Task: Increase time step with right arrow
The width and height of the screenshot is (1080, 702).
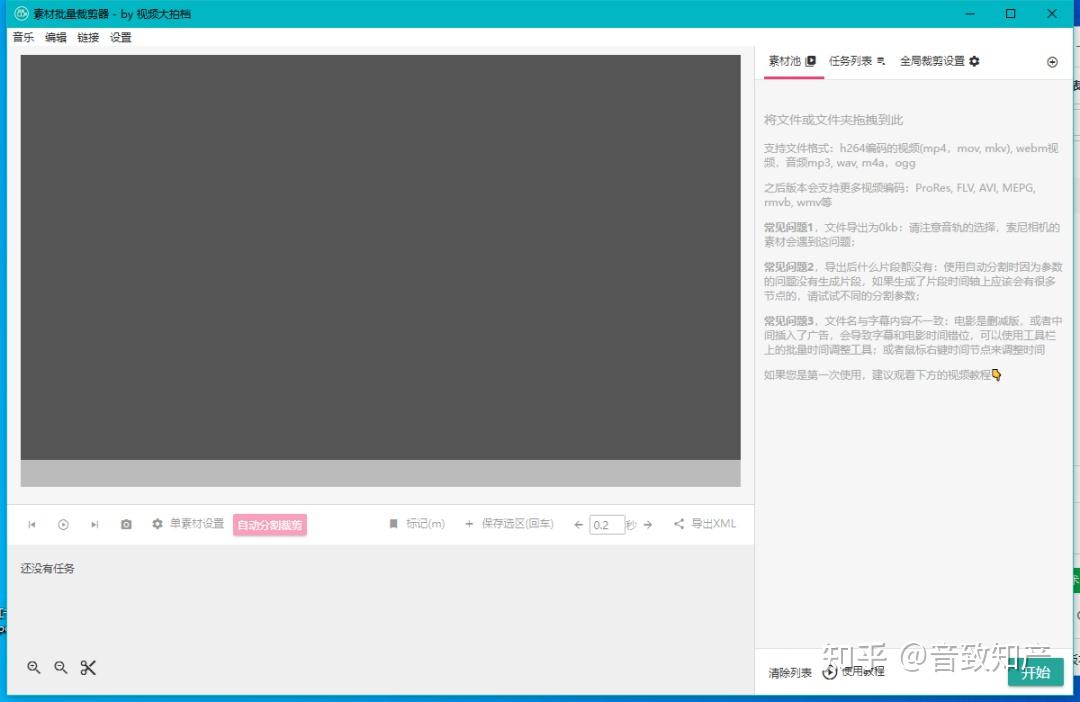Action: coord(648,525)
